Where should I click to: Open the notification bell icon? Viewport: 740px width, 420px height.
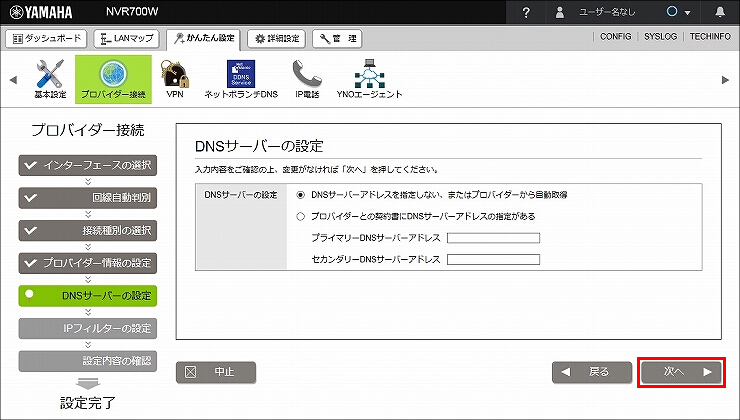click(720, 12)
